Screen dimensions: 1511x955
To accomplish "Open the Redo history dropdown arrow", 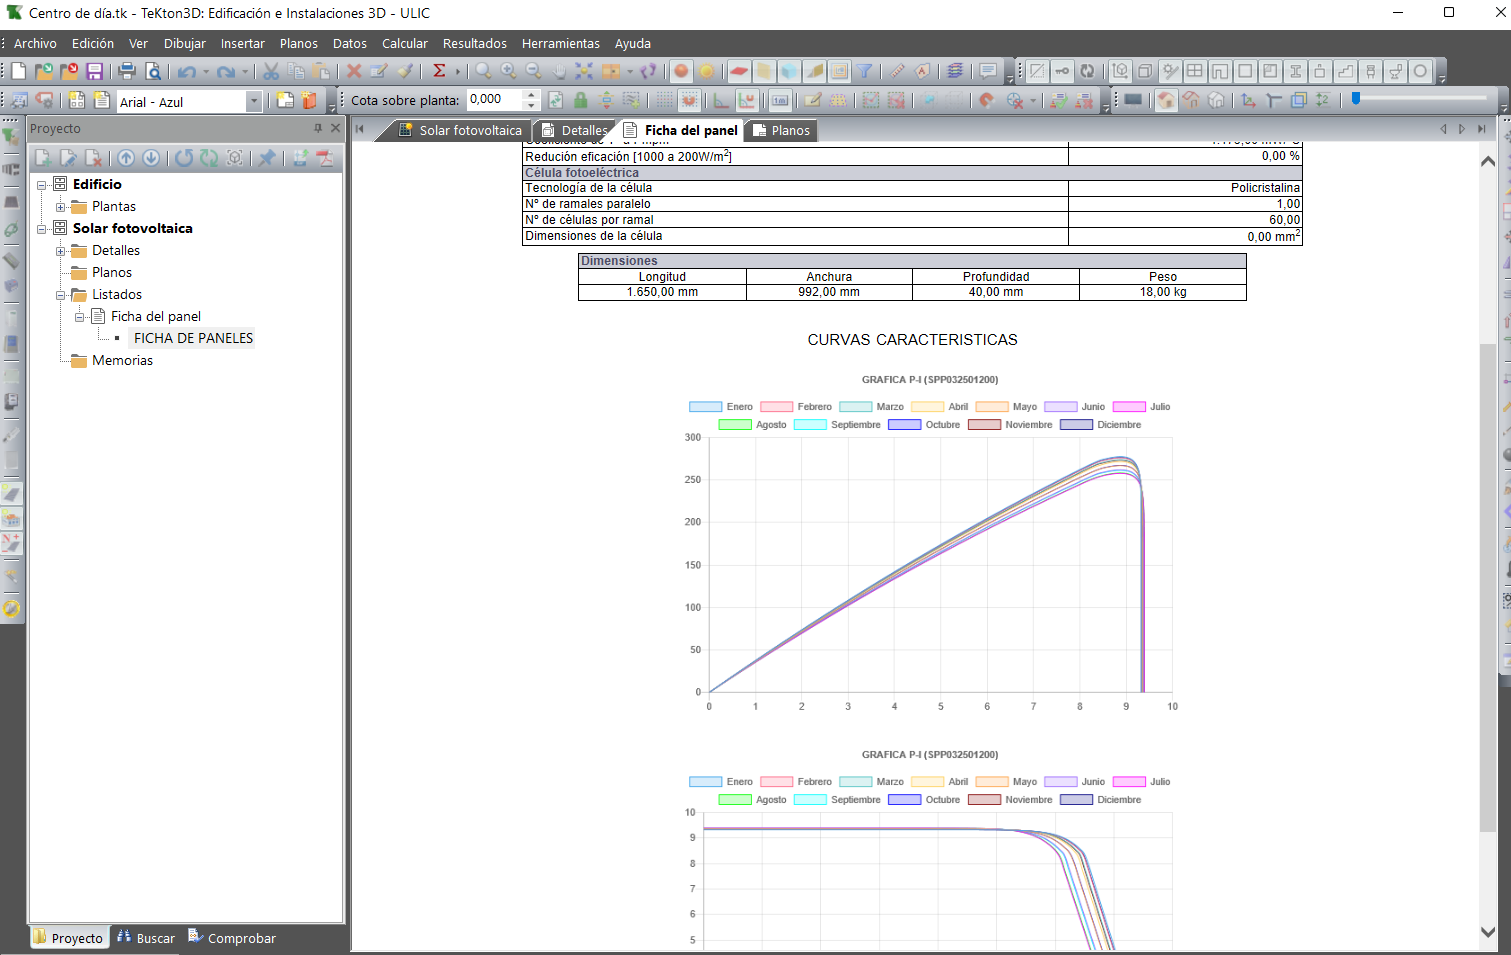I will (x=245, y=71).
